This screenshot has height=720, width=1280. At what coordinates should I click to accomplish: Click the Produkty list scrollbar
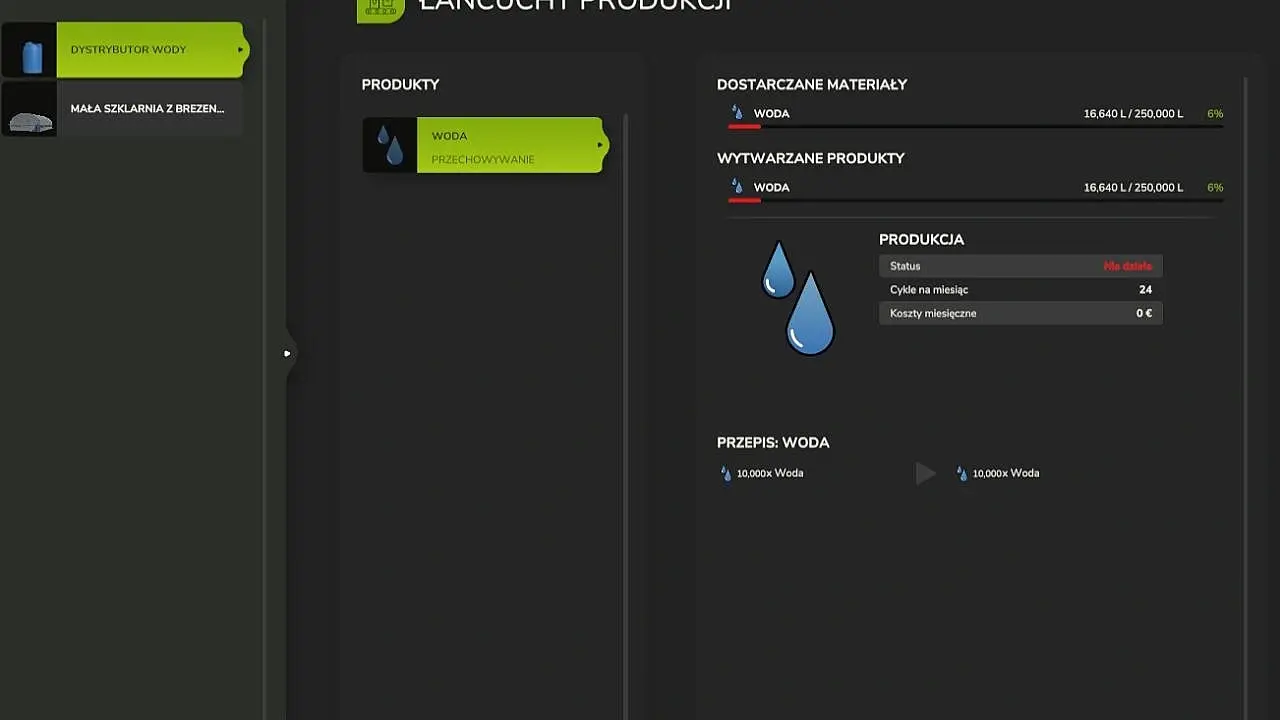point(626,400)
